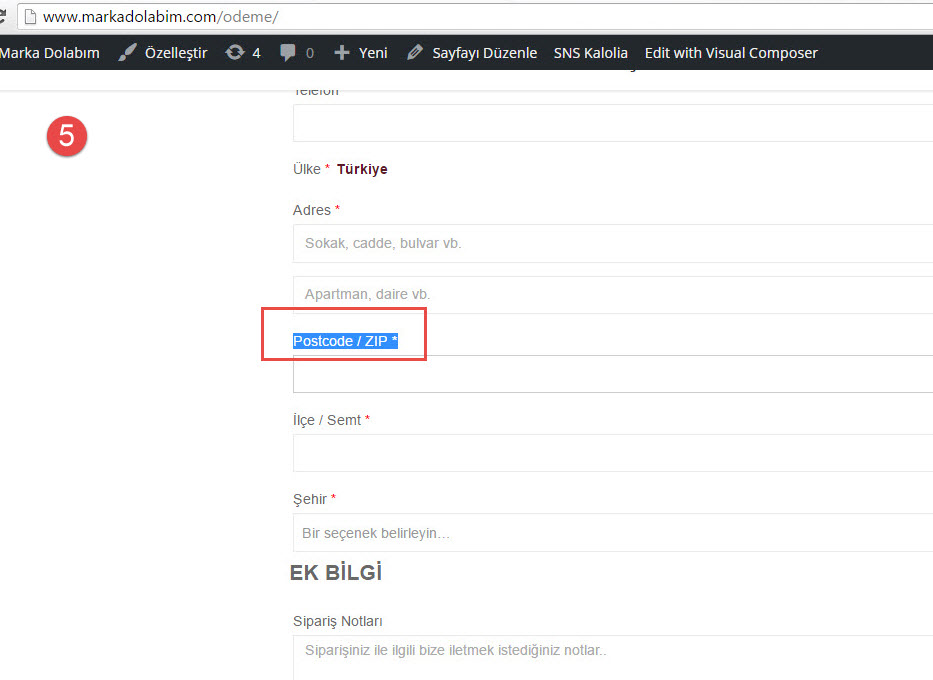Screen dimensions: 933x680
Task: Click the Apartman, daire address field
Action: coord(612,295)
